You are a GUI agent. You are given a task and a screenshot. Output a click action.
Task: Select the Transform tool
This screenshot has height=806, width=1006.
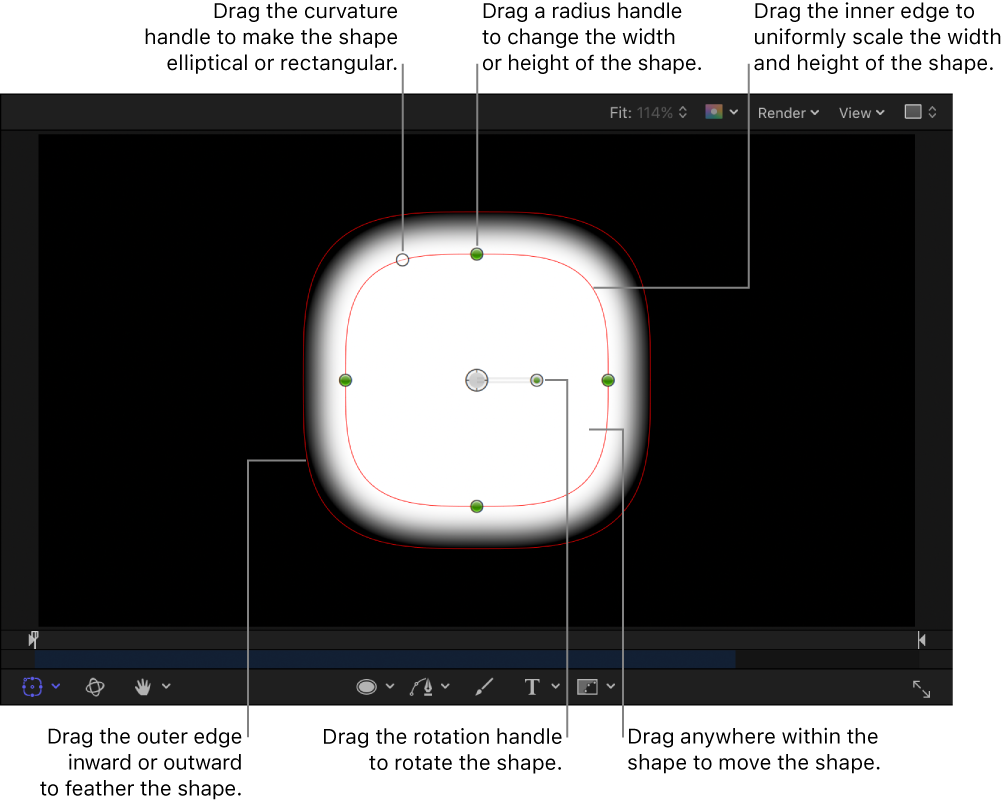tap(32, 686)
